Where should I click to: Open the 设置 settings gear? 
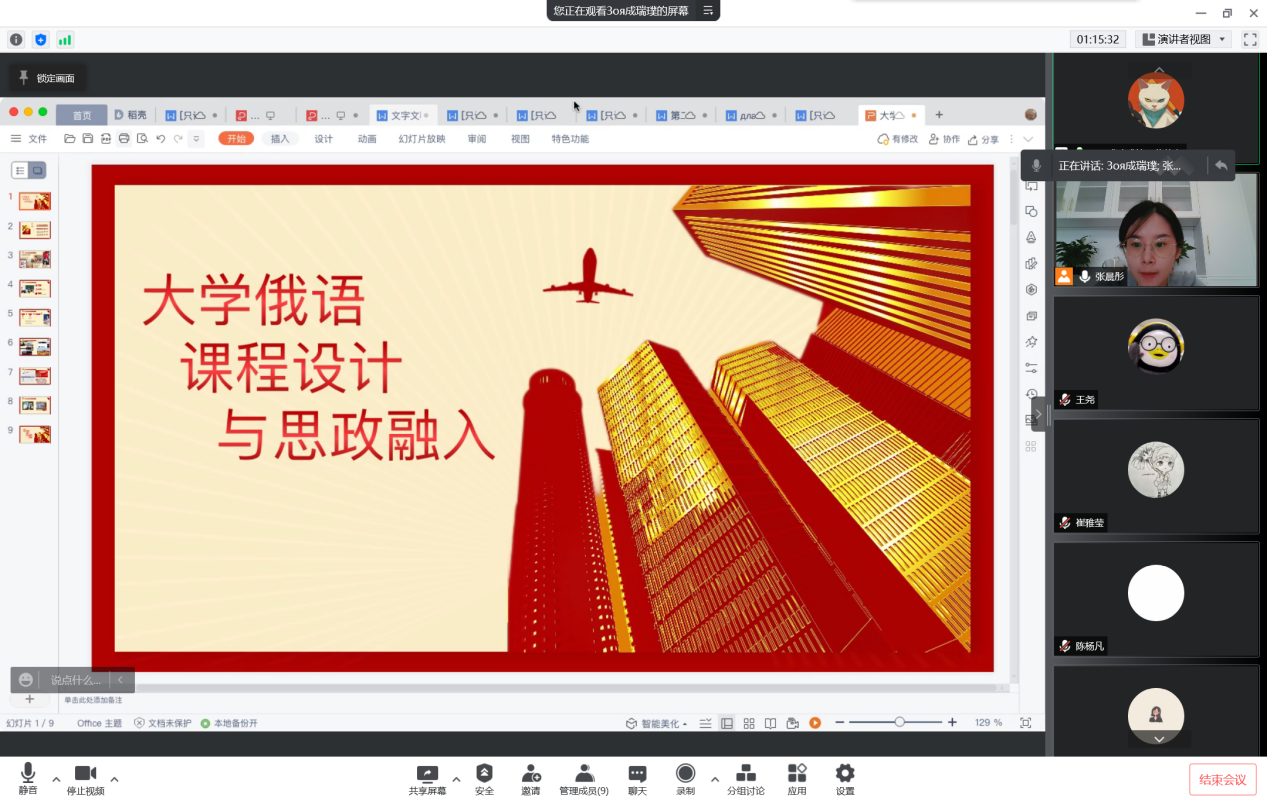click(845, 774)
